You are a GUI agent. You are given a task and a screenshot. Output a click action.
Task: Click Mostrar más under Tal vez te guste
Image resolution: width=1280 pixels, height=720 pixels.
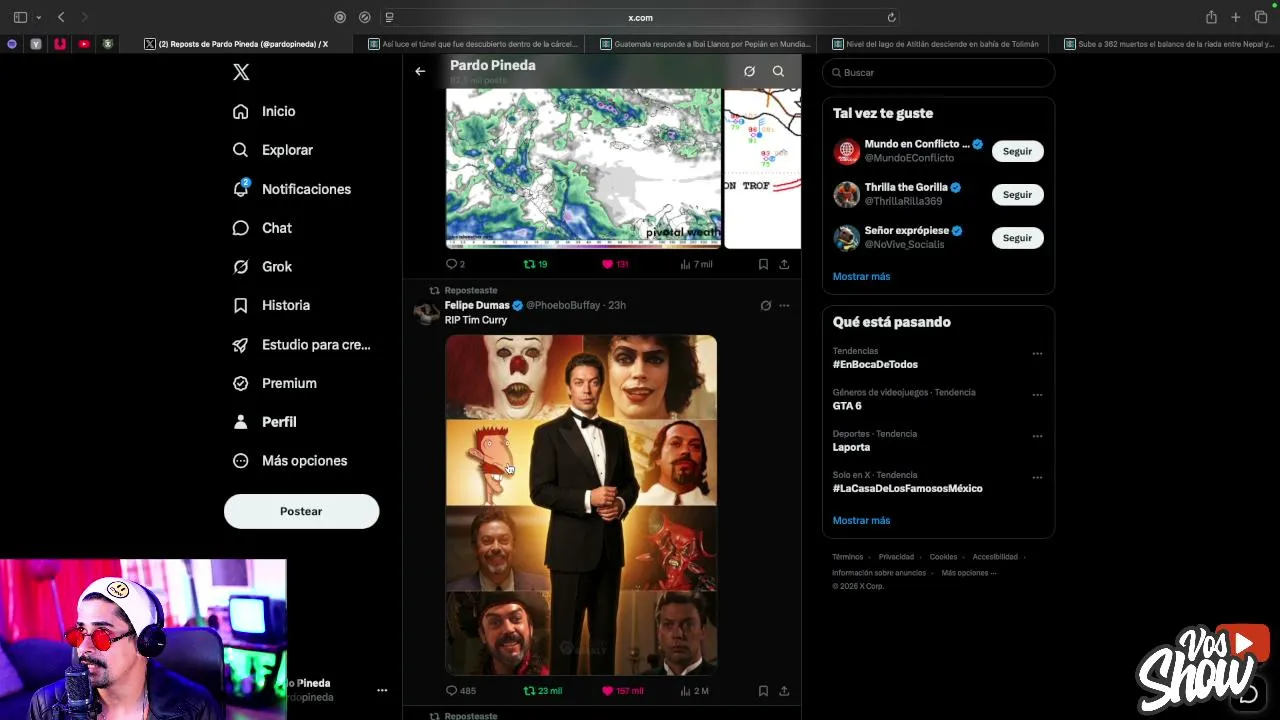pyautogui.click(x=861, y=276)
